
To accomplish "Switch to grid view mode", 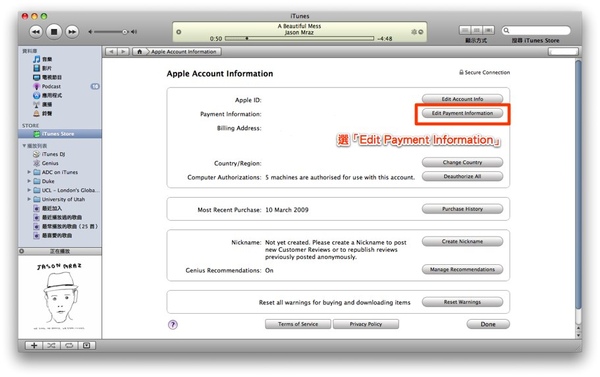I will (477, 30).
